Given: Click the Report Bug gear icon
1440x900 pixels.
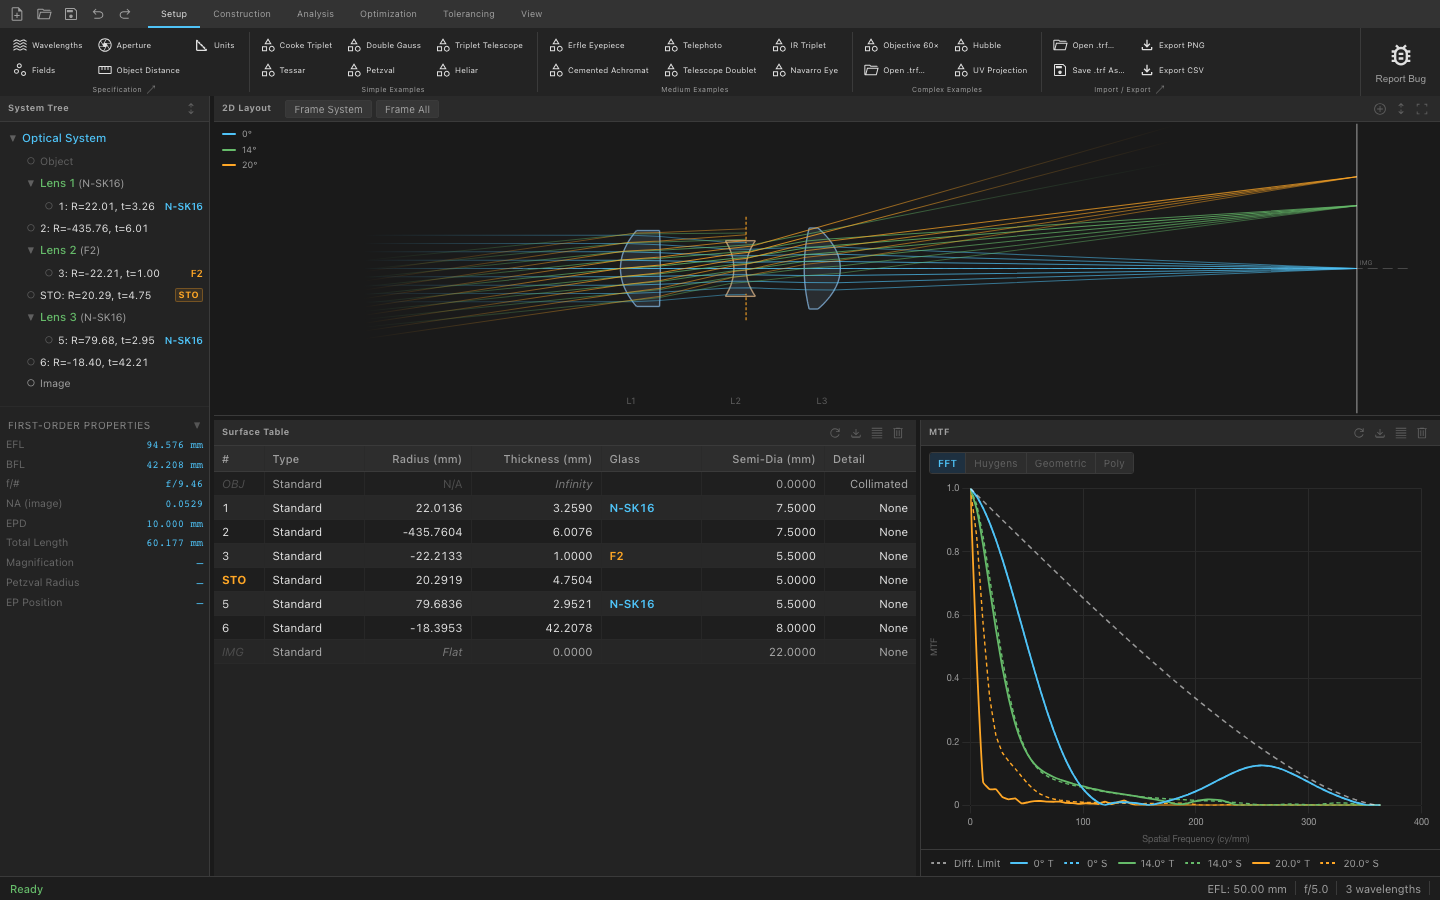Looking at the screenshot, I should [x=1400, y=56].
